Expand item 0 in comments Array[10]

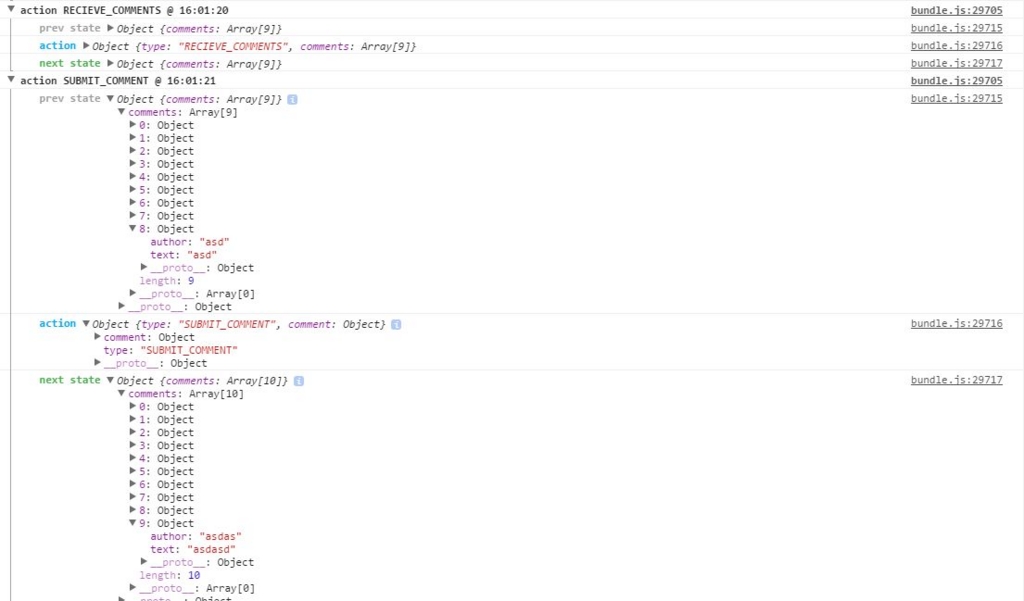coord(133,406)
